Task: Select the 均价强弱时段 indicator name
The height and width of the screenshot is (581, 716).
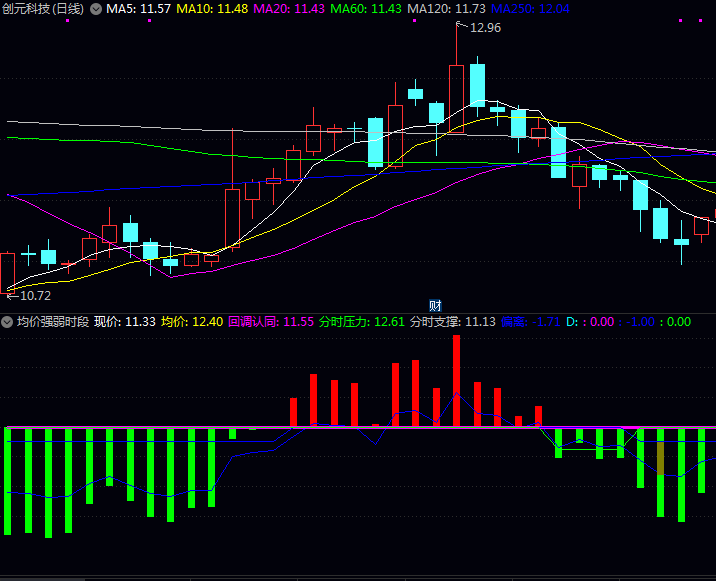Action: pos(53,322)
